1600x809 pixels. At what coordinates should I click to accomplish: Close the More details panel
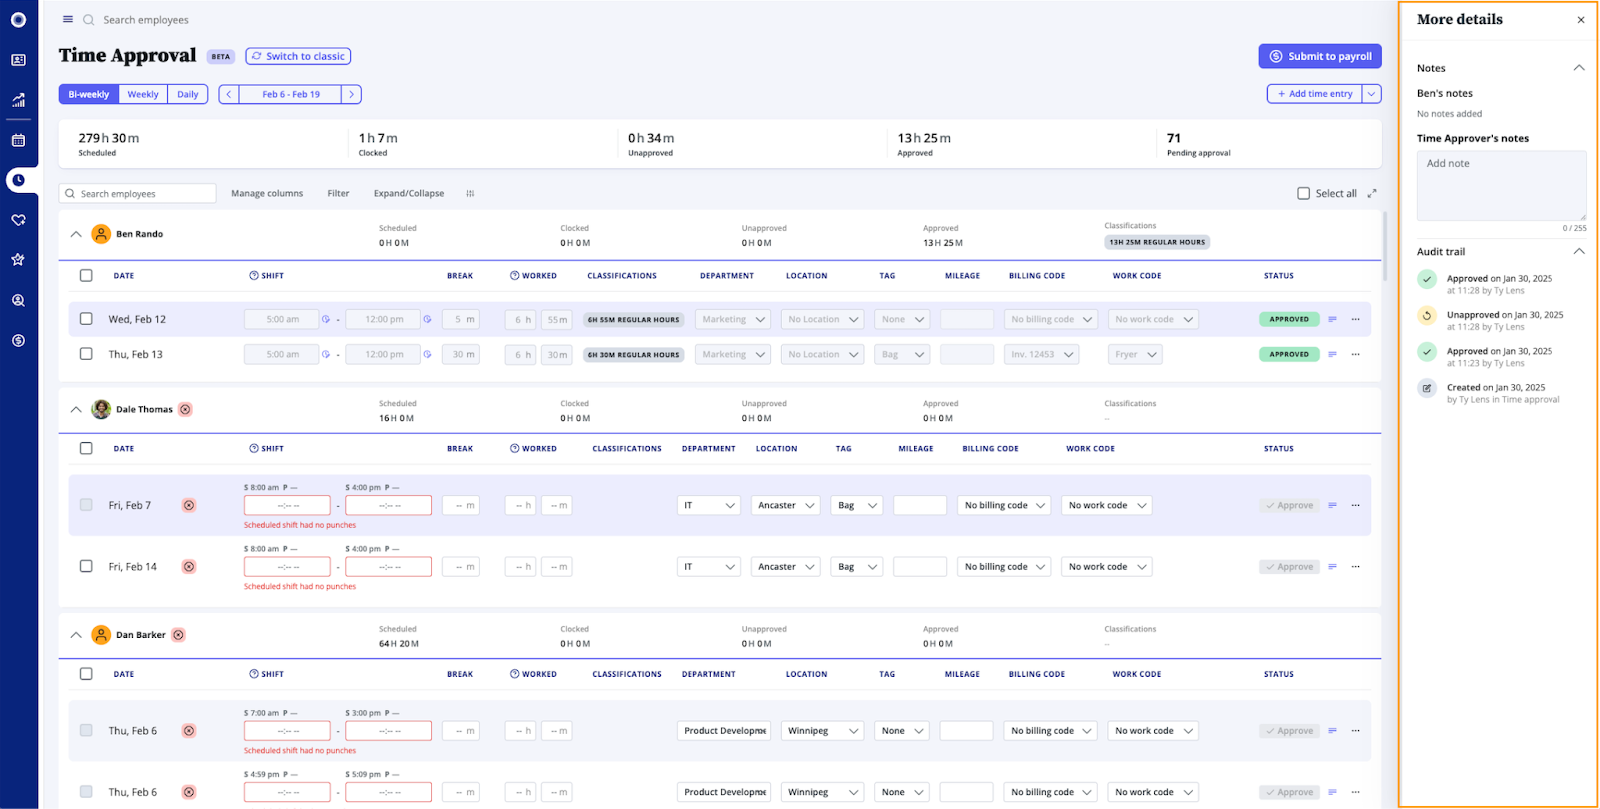click(x=1581, y=20)
